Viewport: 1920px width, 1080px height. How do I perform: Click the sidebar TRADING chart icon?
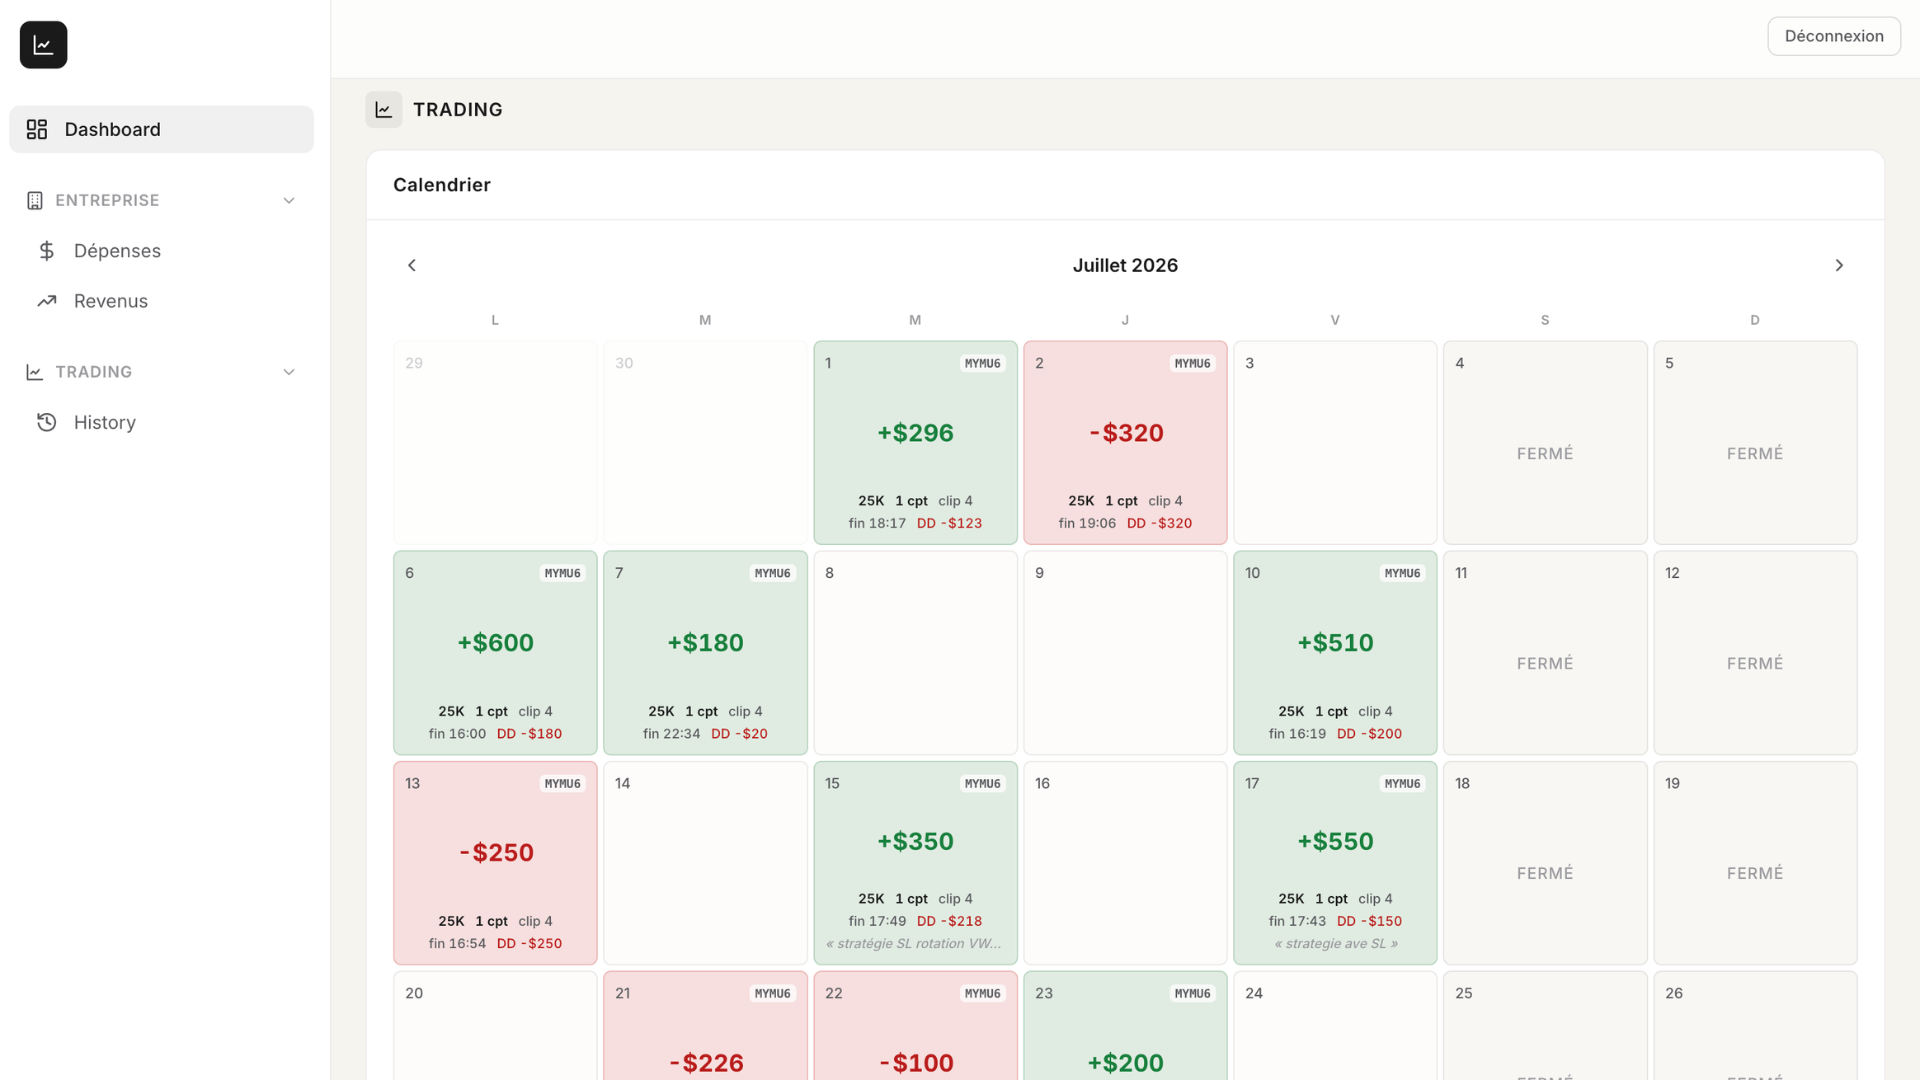[35, 372]
